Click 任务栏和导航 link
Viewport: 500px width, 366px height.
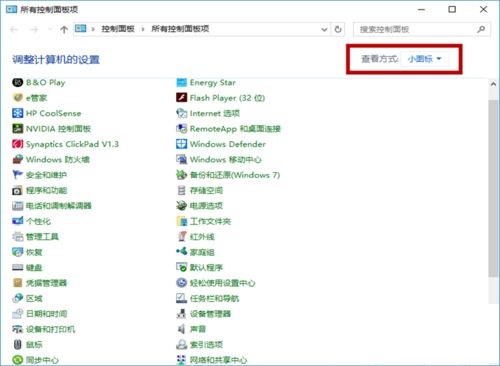[214, 298]
